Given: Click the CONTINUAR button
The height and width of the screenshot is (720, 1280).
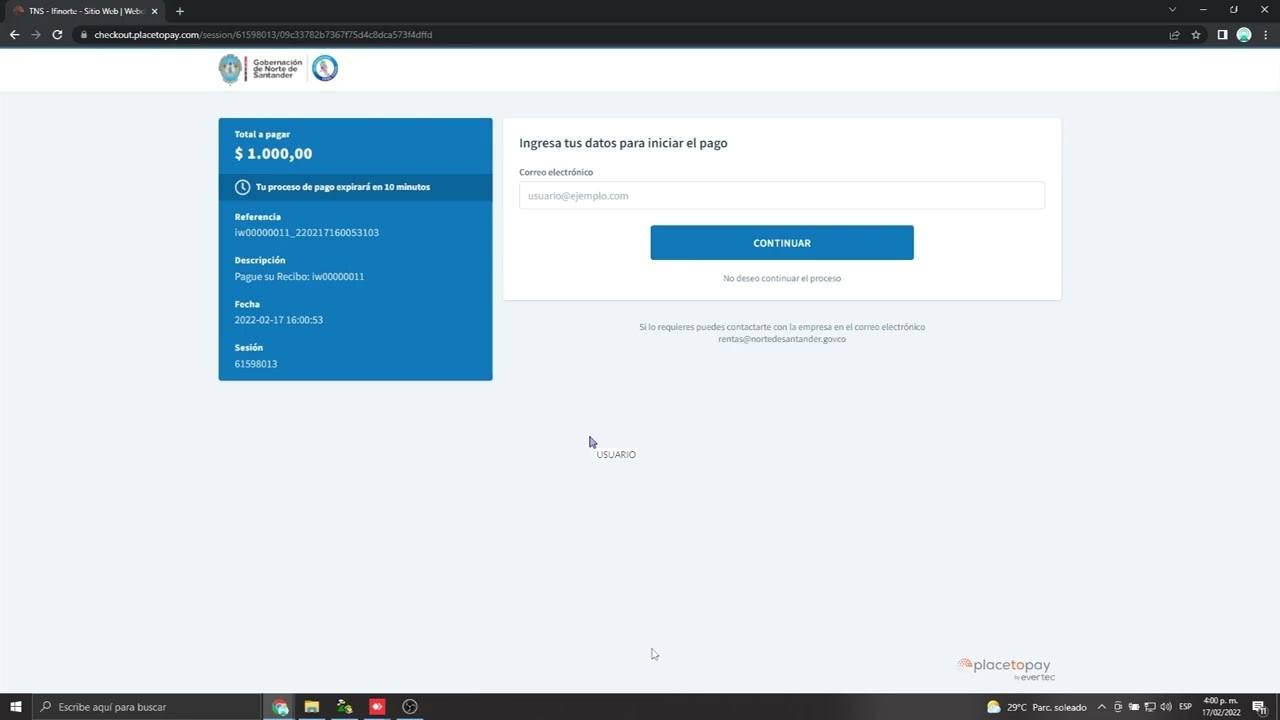Looking at the screenshot, I should pos(782,243).
